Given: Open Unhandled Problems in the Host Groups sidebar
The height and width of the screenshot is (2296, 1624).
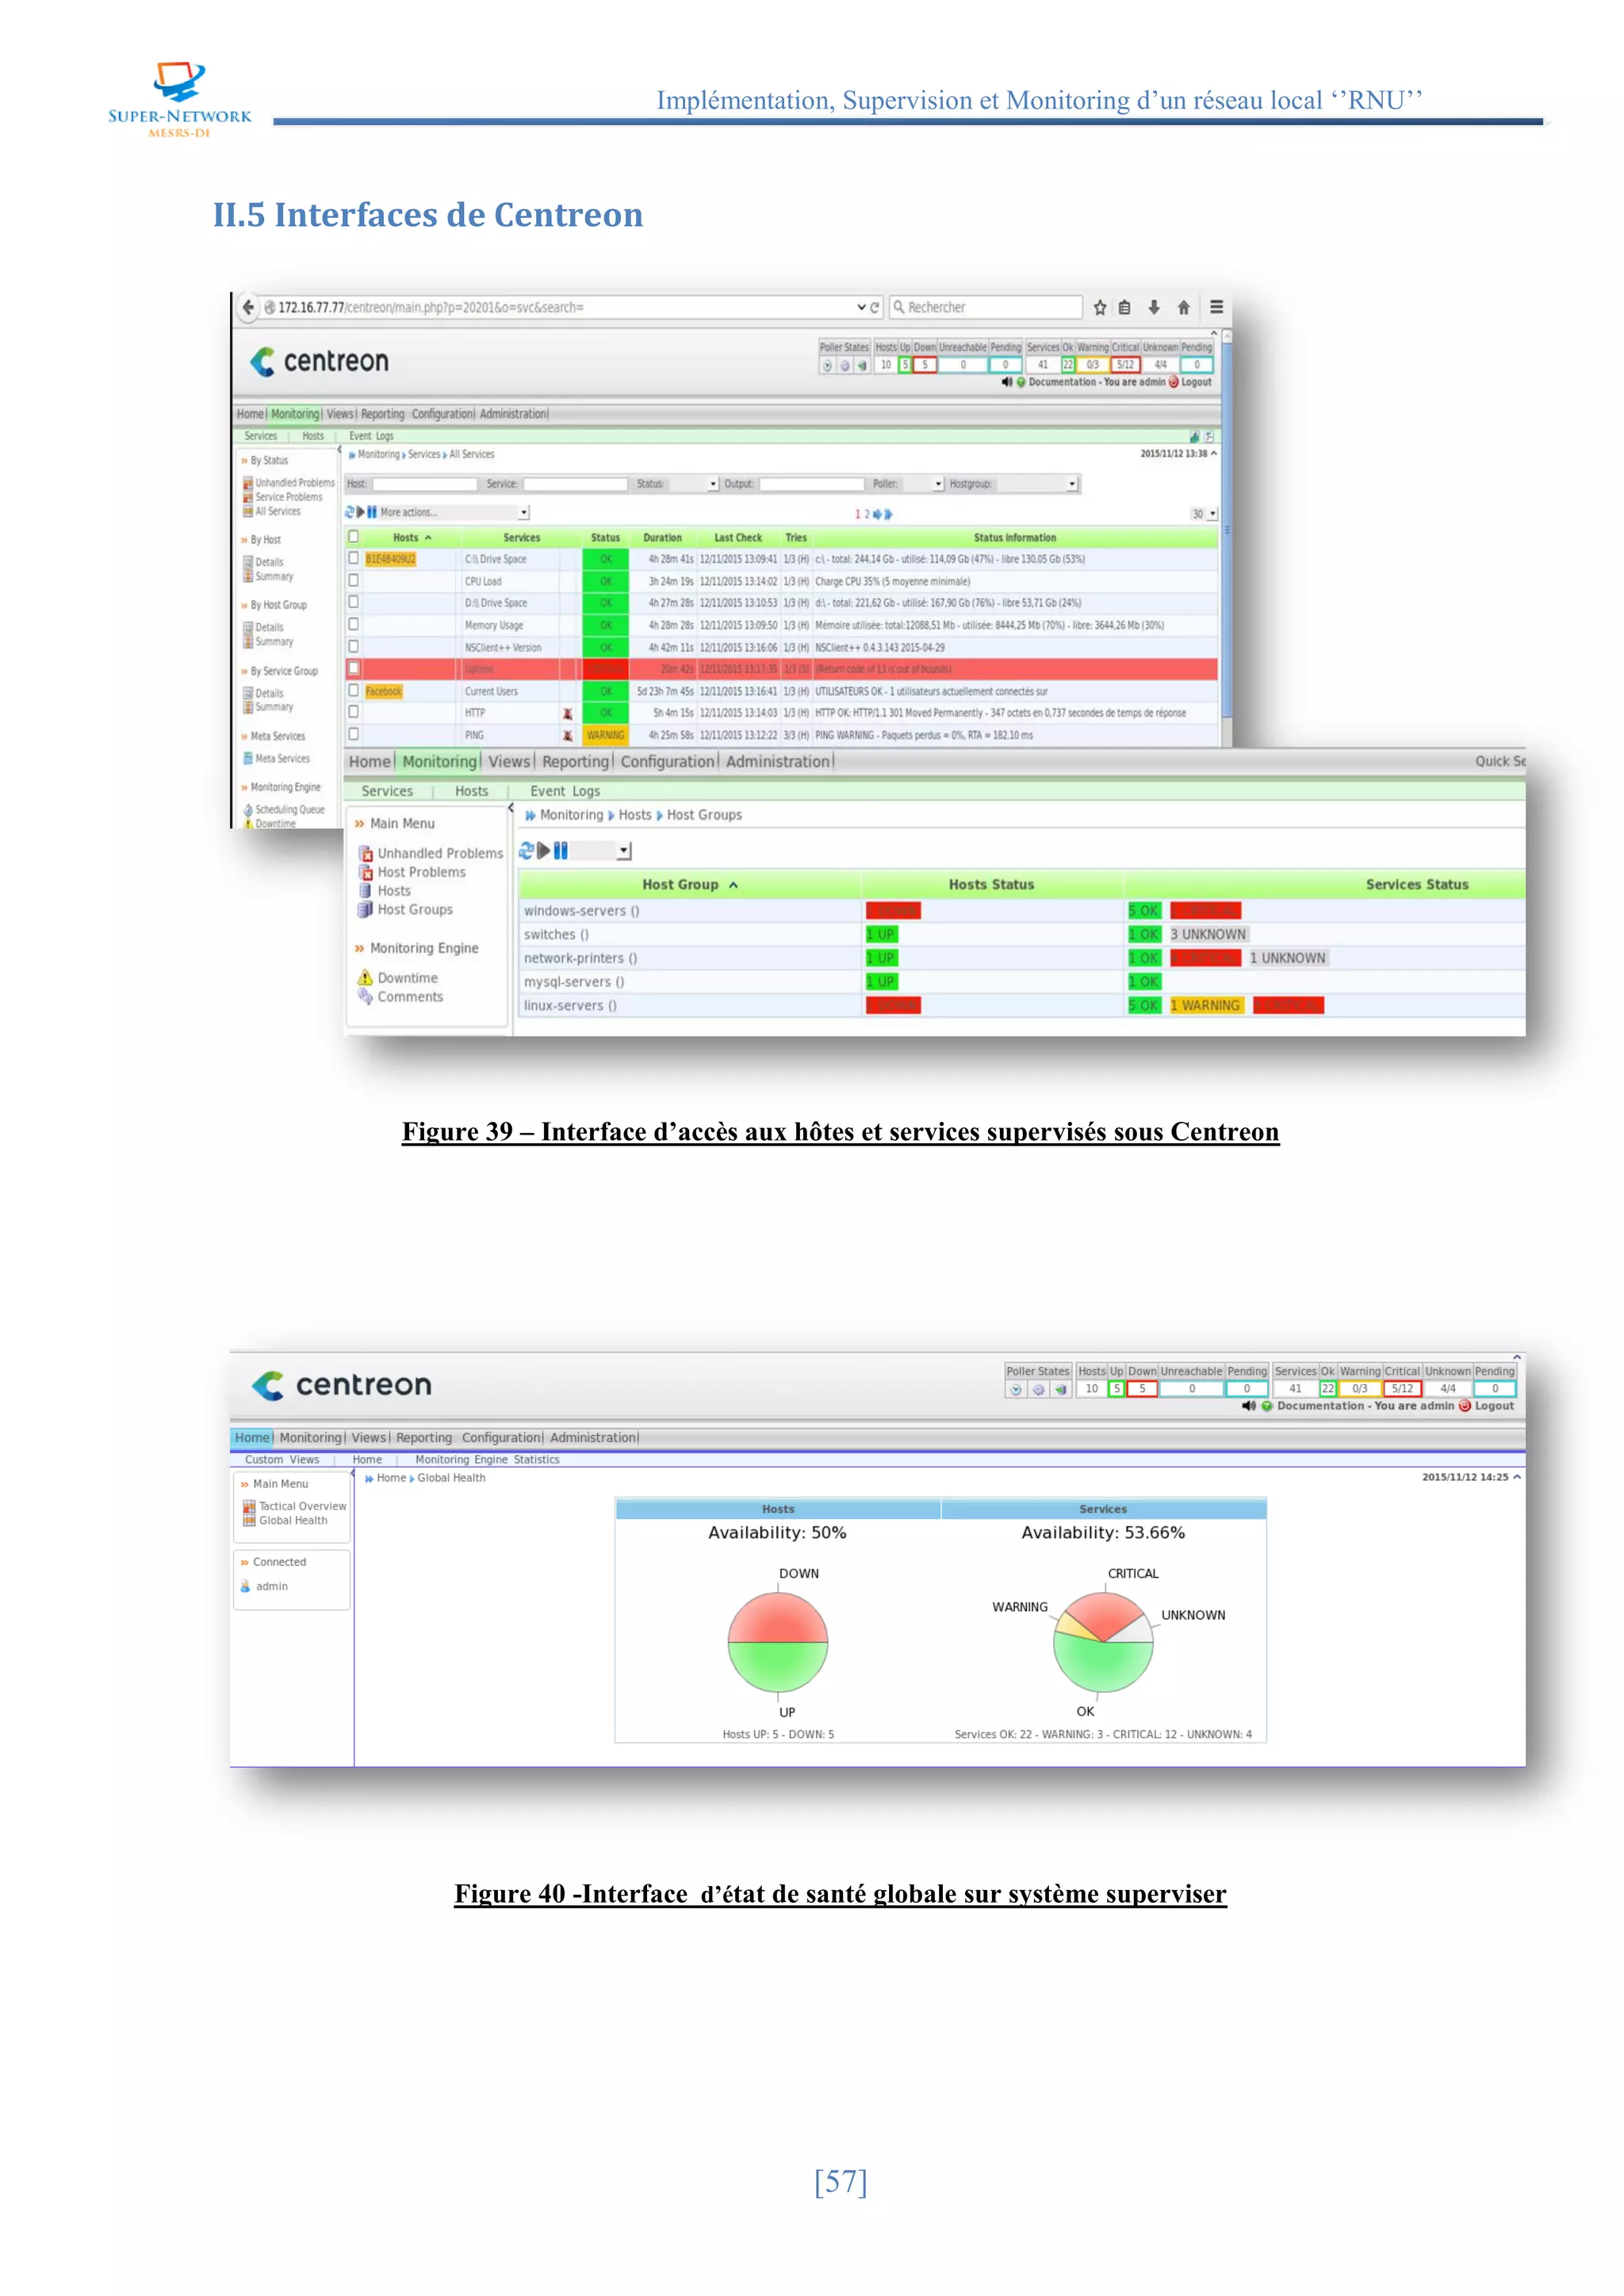Looking at the screenshot, I should [440, 854].
